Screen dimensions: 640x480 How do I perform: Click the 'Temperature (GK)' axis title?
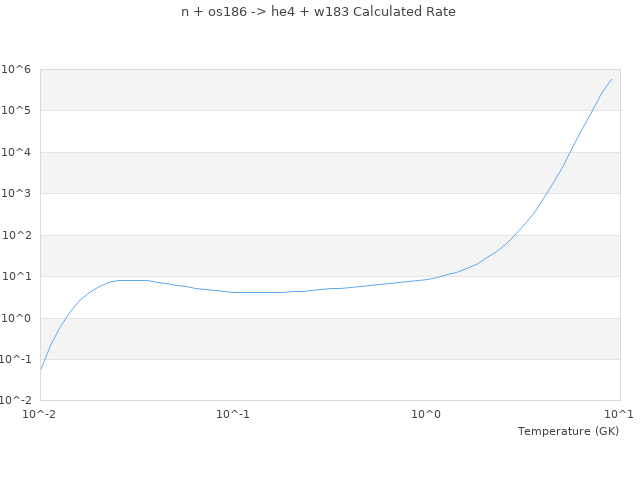pyautogui.click(x=568, y=431)
